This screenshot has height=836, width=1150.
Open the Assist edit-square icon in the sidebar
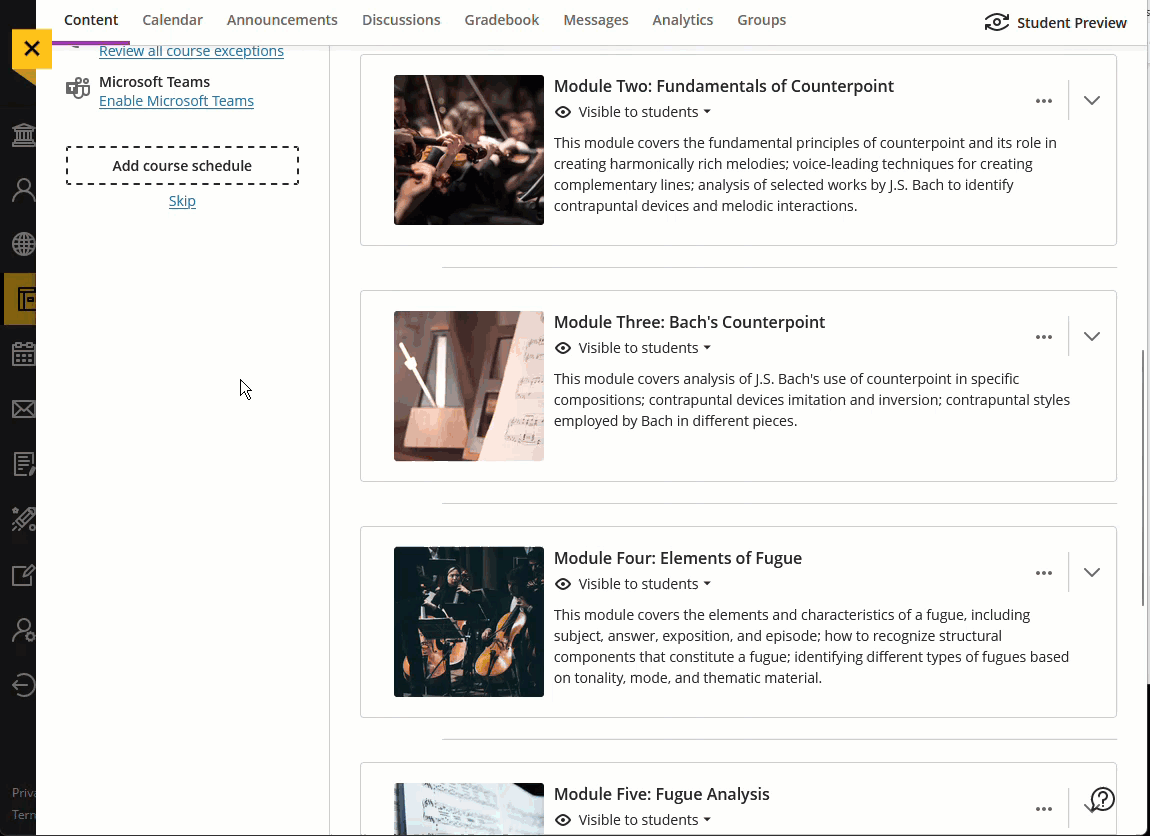(23, 575)
